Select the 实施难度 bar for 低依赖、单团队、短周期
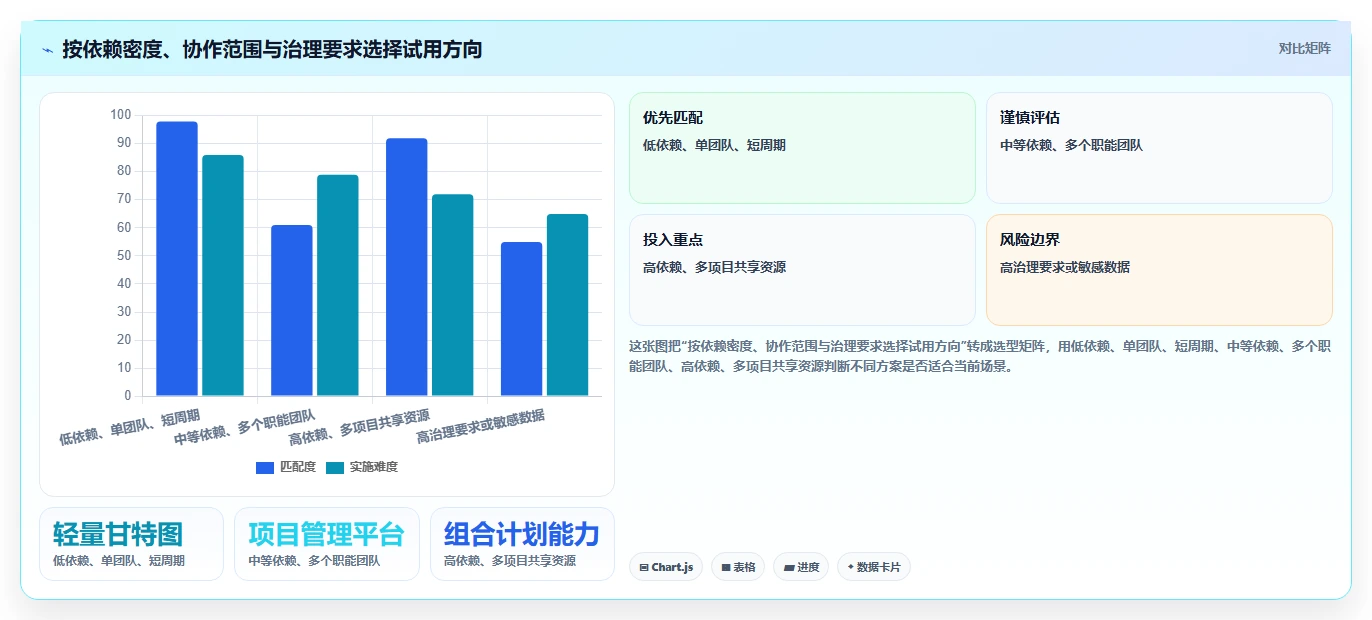This screenshot has height=620, width=1372. click(x=223, y=276)
